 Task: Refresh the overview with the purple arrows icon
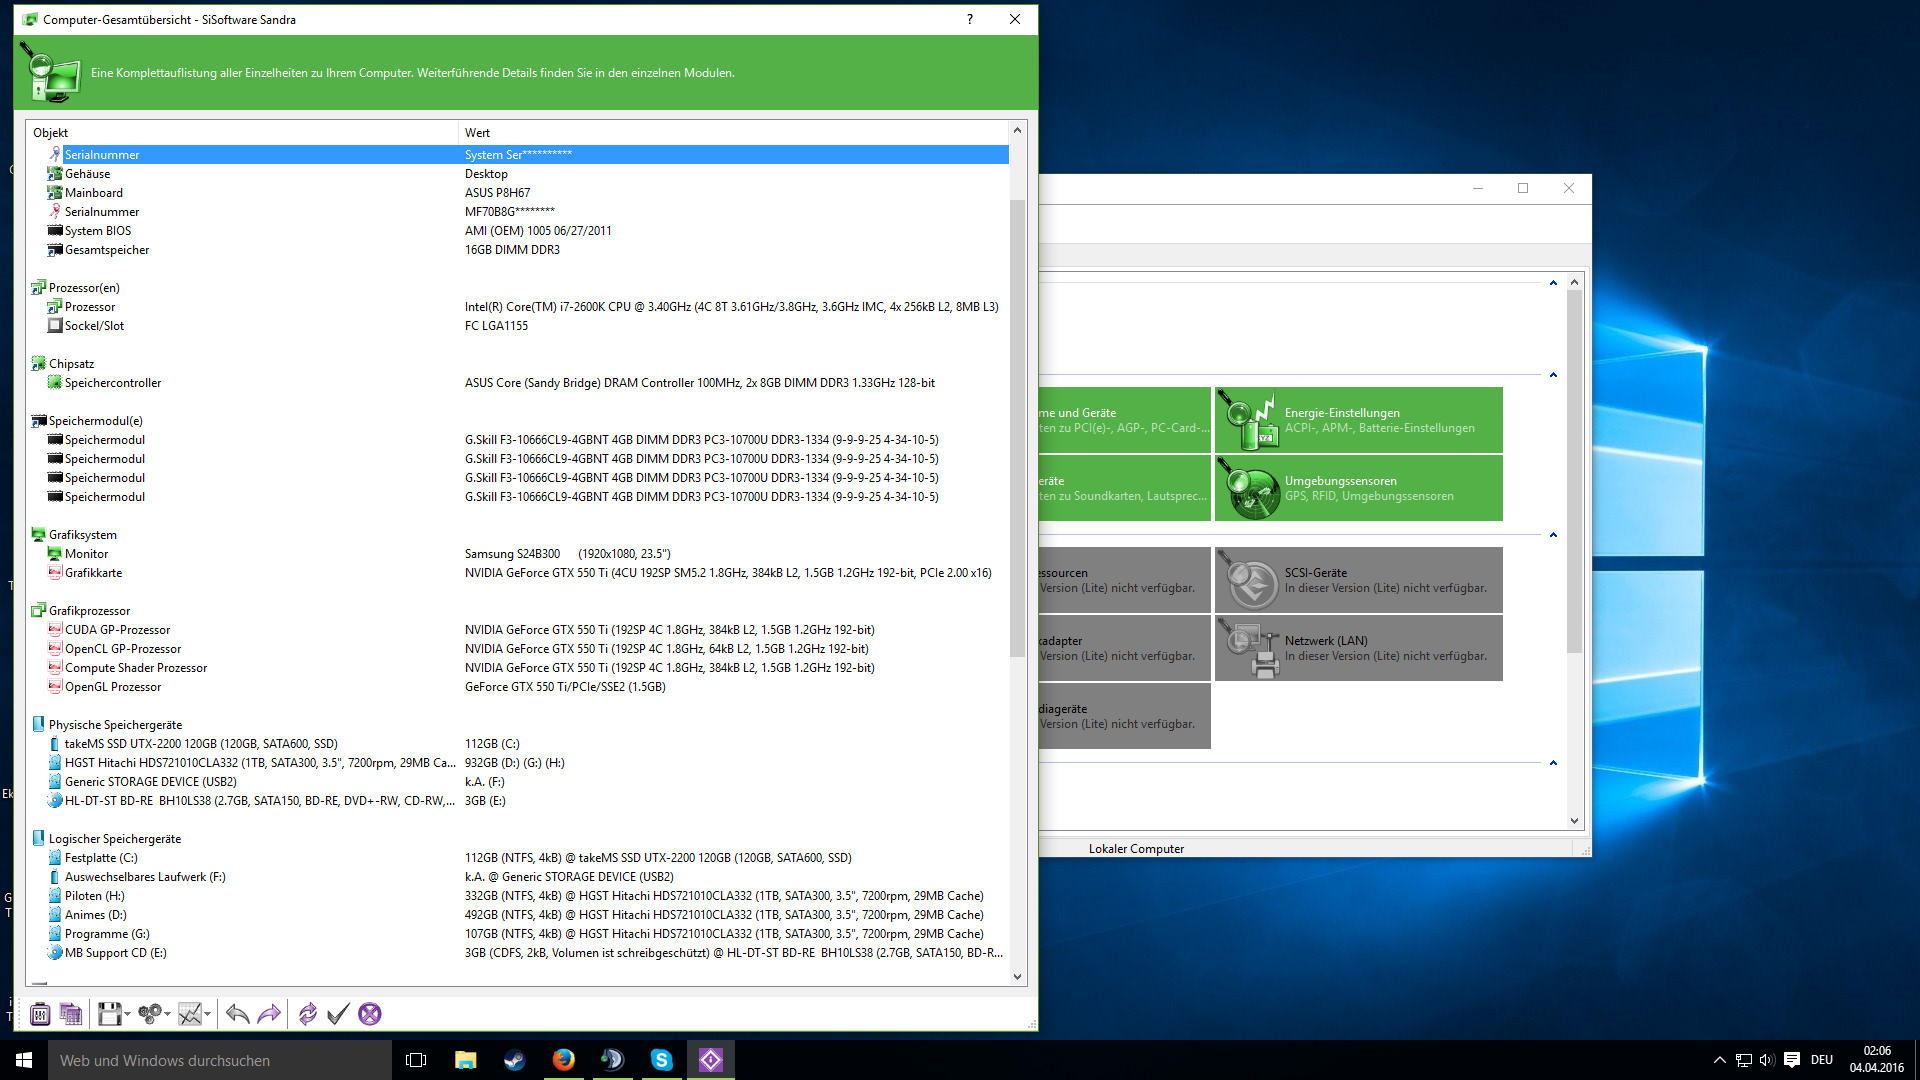point(308,1014)
